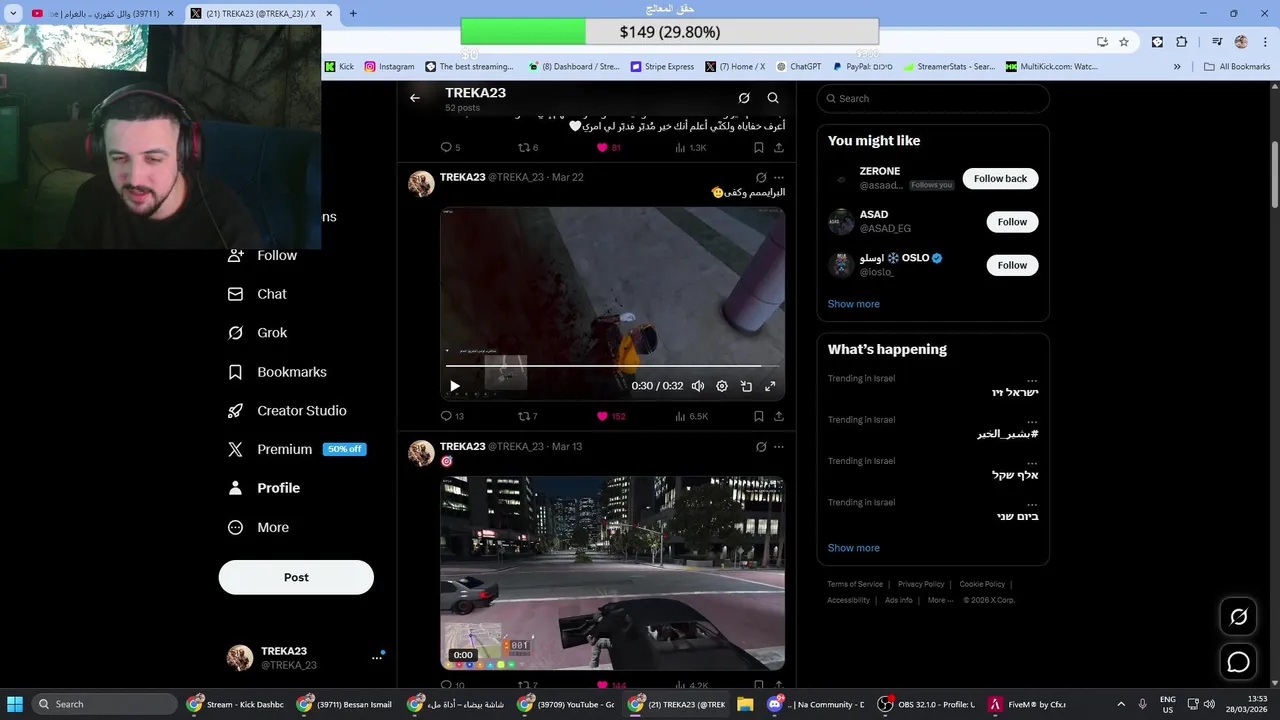Open options for trend אלף שקל
1280x720 pixels.
(x=1032, y=462)
